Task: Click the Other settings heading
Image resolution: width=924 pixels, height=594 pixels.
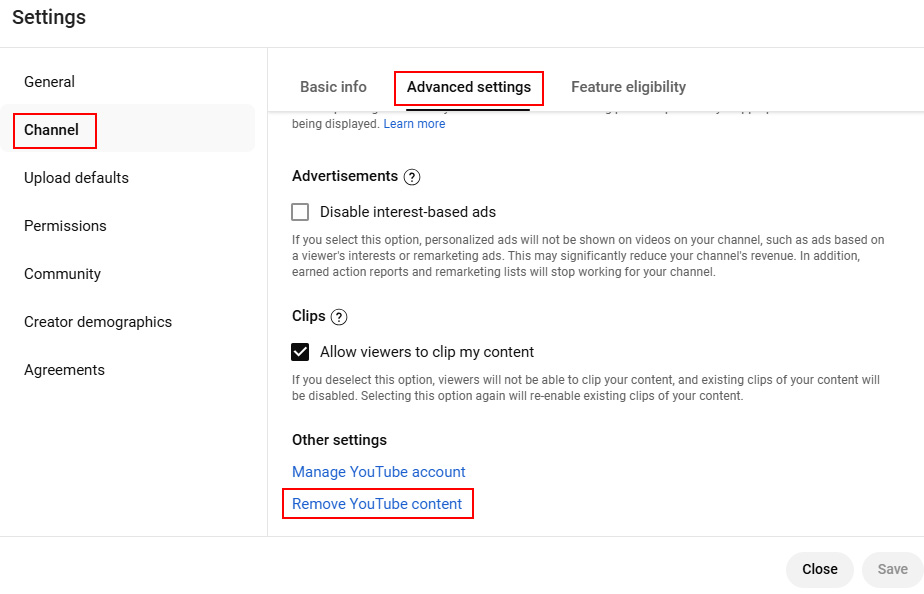Action: tap(339, 440)
